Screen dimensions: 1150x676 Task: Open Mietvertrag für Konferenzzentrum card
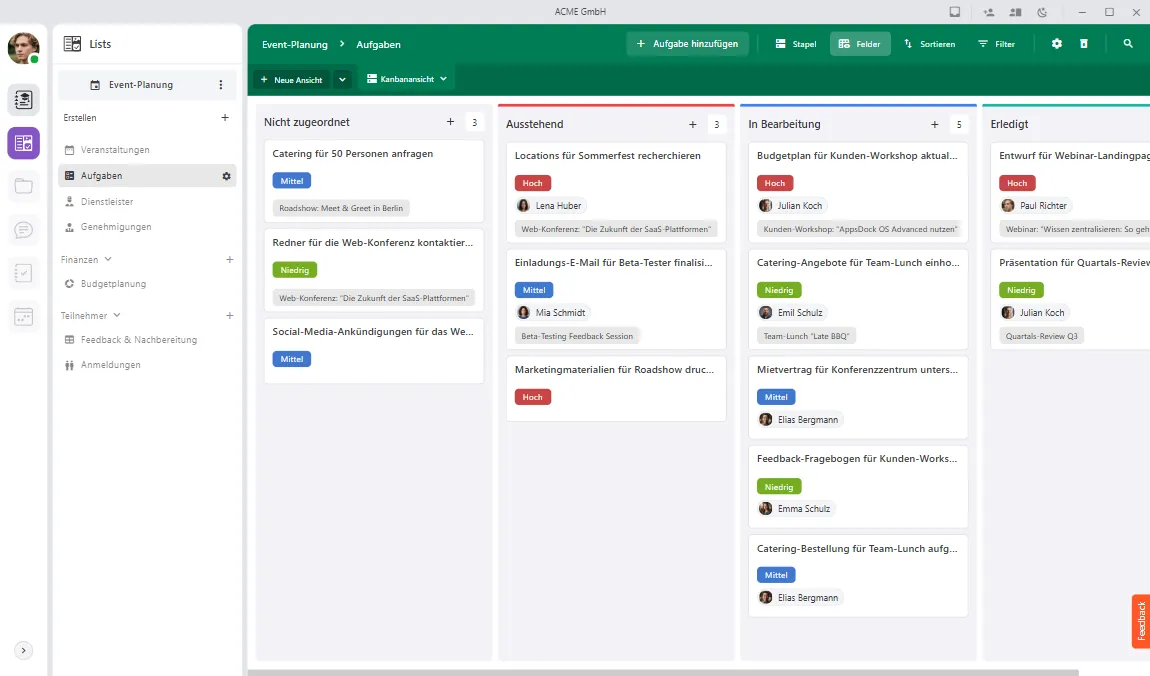point(858,397)
